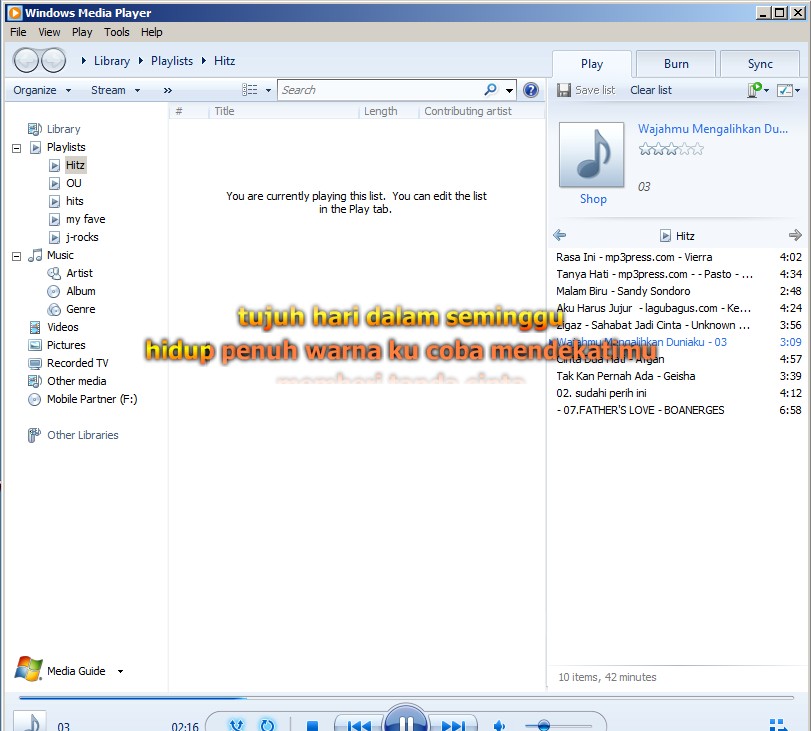Image resolution: width=811 pixels, height=731 pixels.
Task: Pause the current song
Action: tap(406, 719)
